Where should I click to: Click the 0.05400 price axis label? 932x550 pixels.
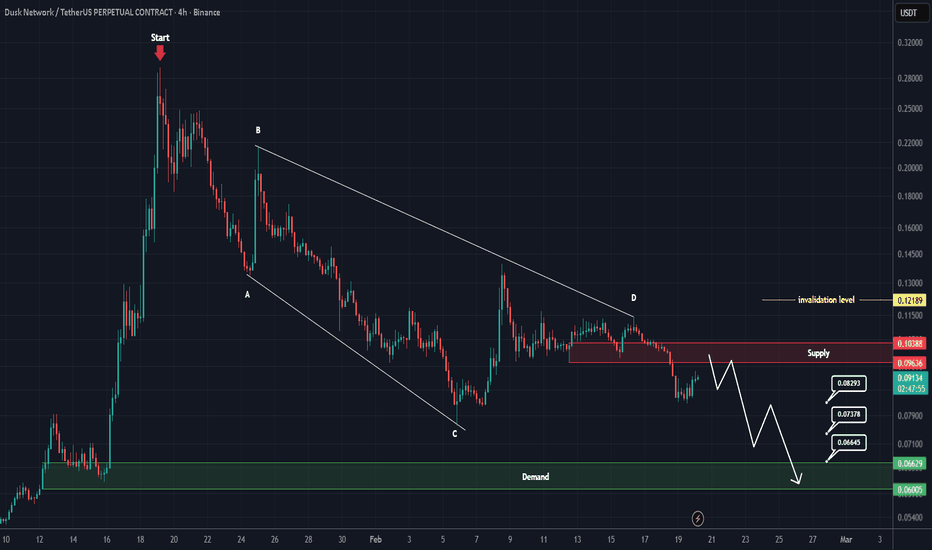[x=910, y=517]
